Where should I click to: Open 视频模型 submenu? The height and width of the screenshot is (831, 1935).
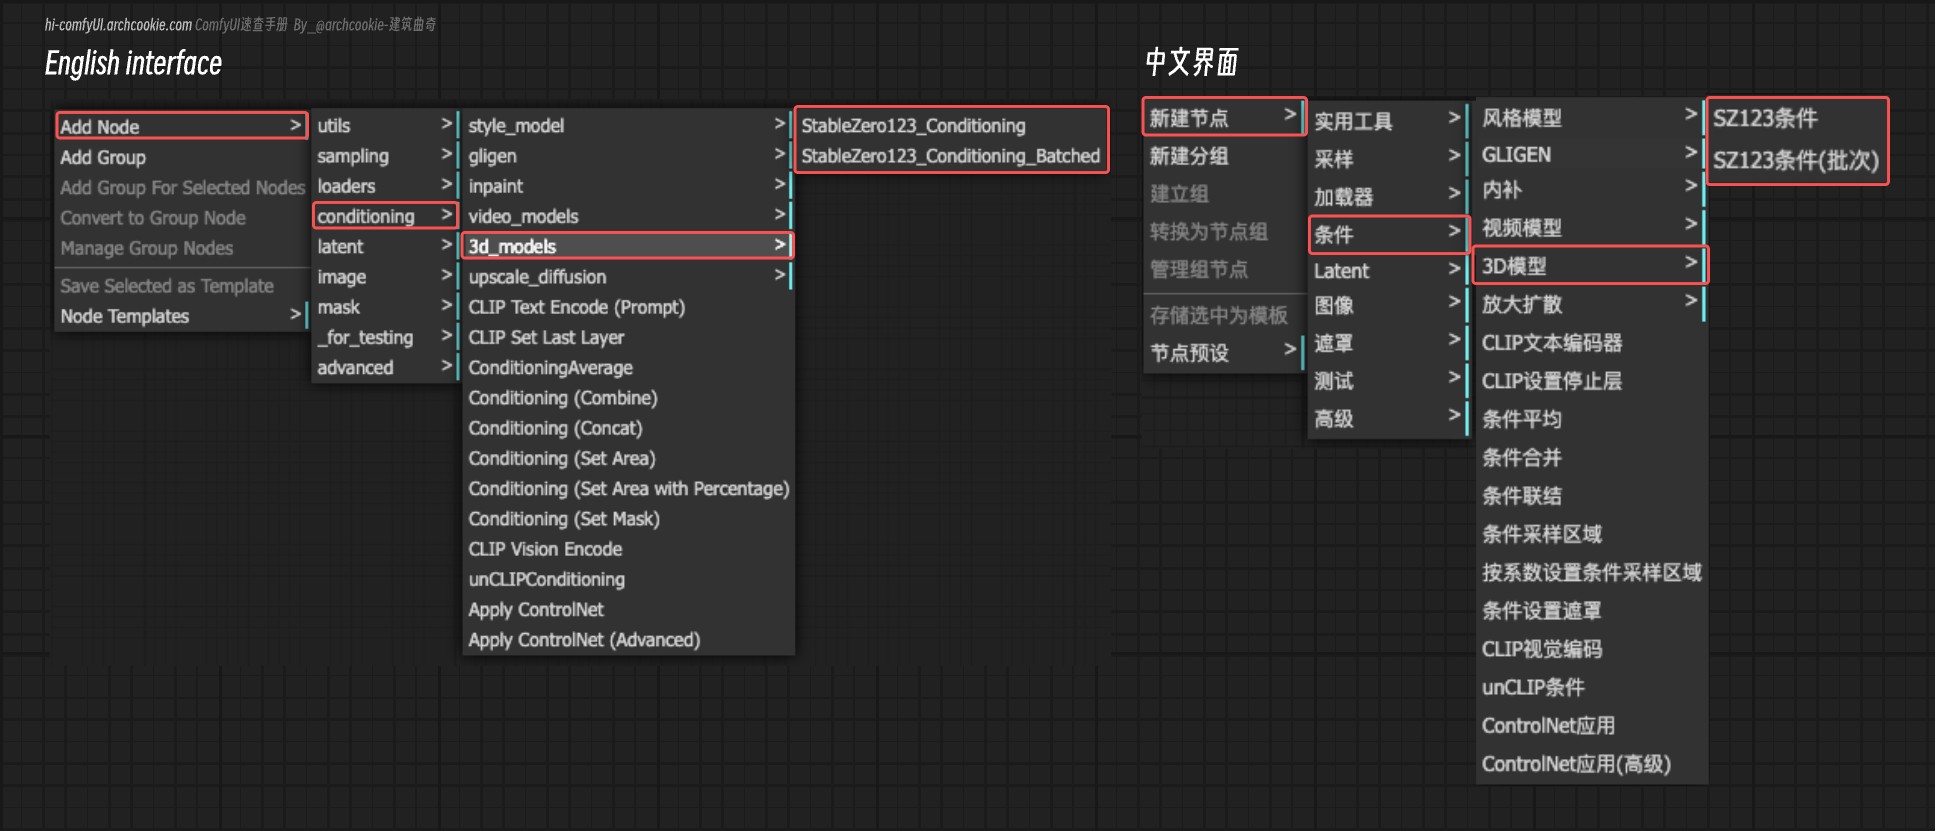tap(1590, 227)
